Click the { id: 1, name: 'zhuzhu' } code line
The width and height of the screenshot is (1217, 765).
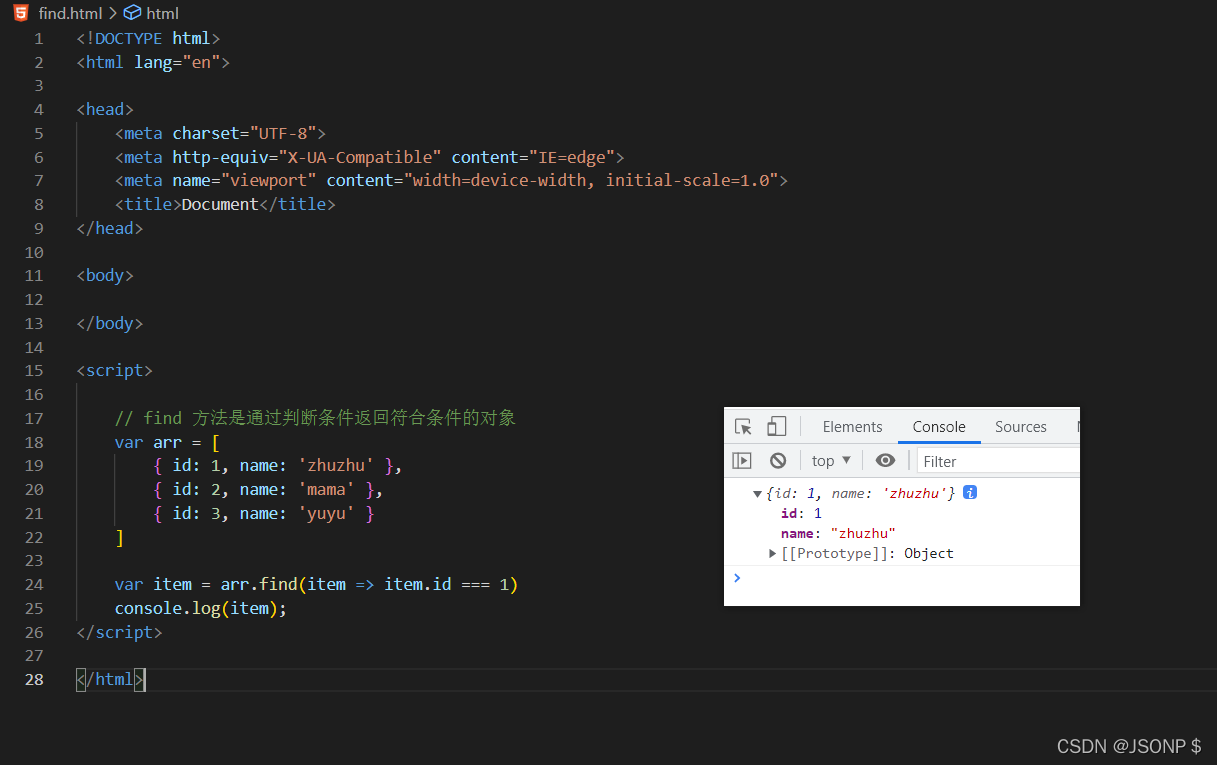[x=278, y=465]
